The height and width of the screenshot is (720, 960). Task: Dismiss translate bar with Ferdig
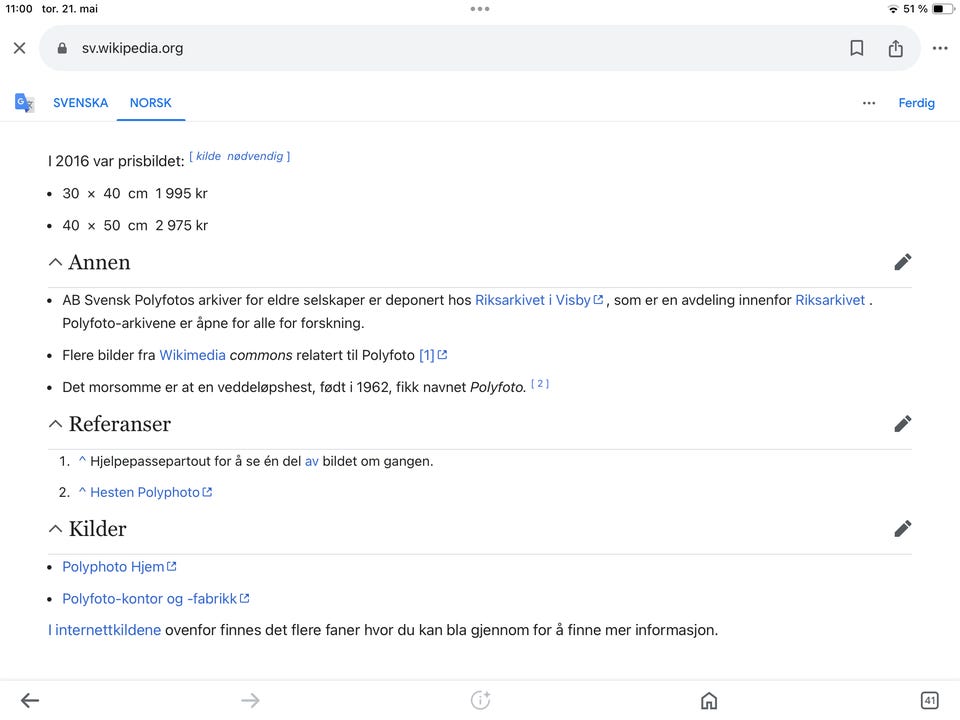pos(916,102)
